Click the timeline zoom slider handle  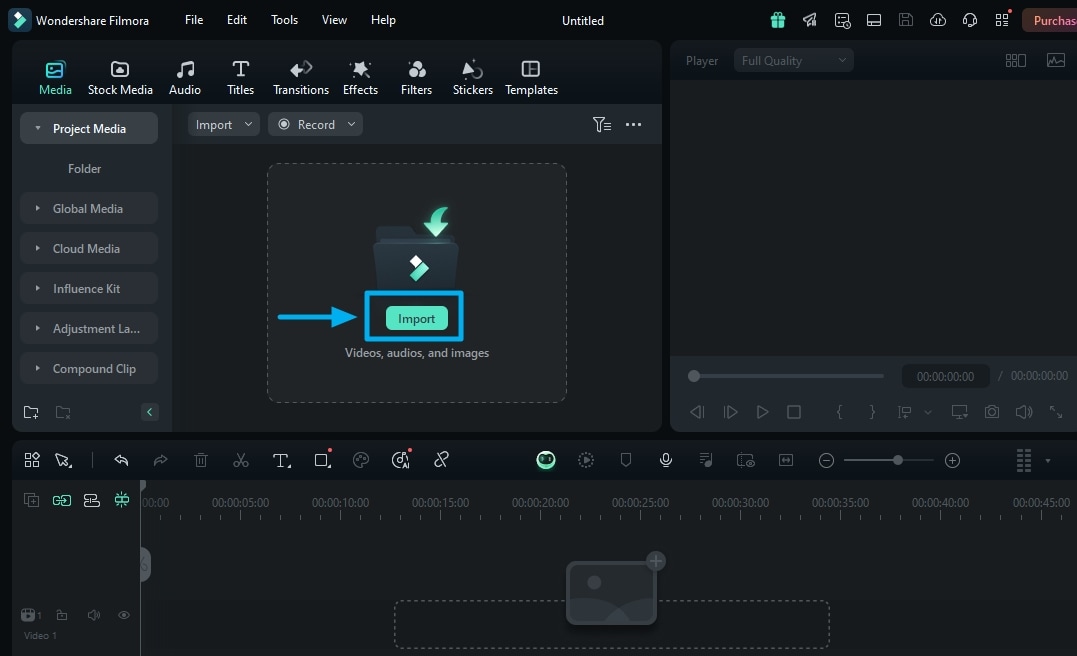[898, 460]
